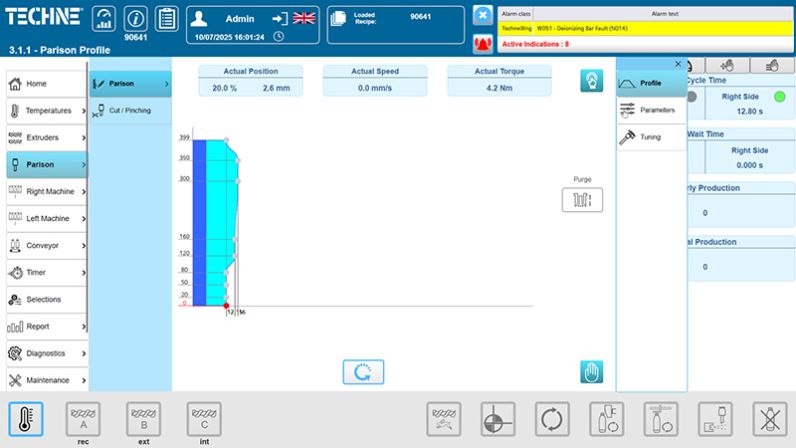This screenshot has height=448, width=796.
Task: Toggle extruder C int
Action: 204,419
